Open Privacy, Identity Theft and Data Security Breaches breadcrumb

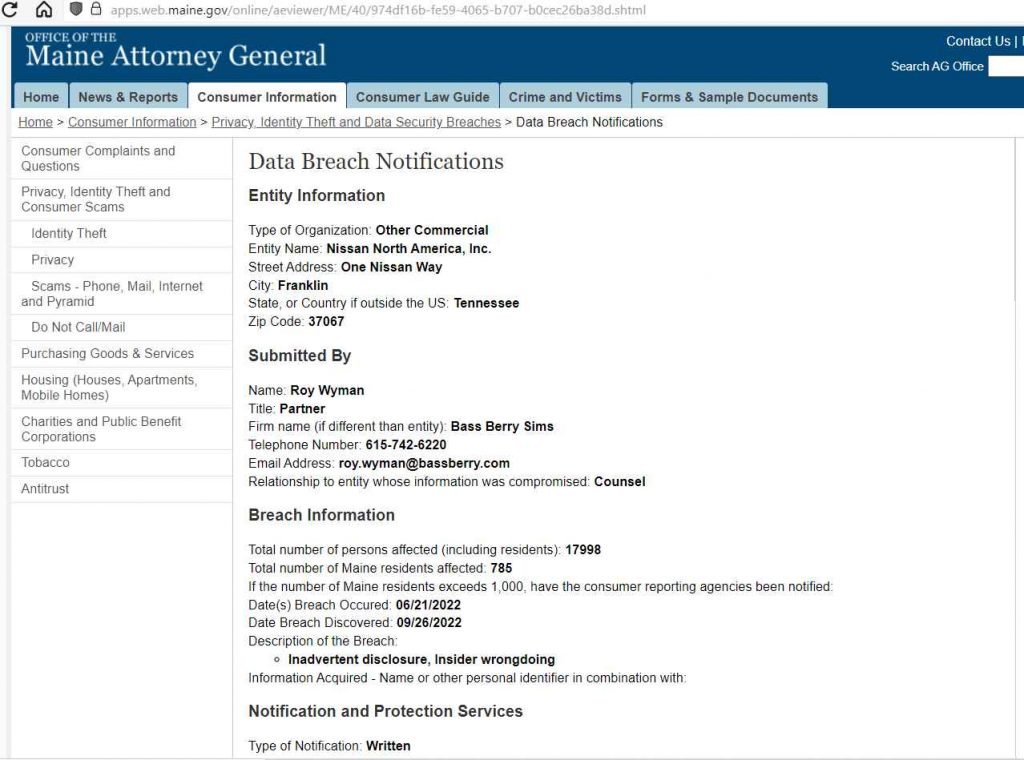coord(356,122)
